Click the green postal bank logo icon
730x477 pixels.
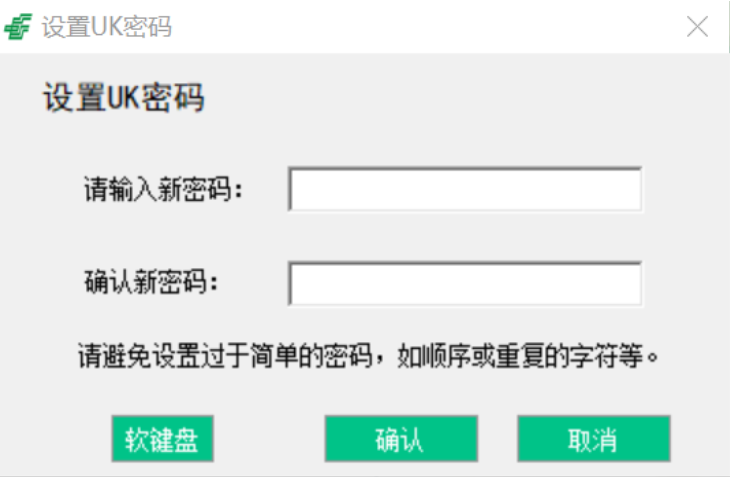click(x=18, y=27)
